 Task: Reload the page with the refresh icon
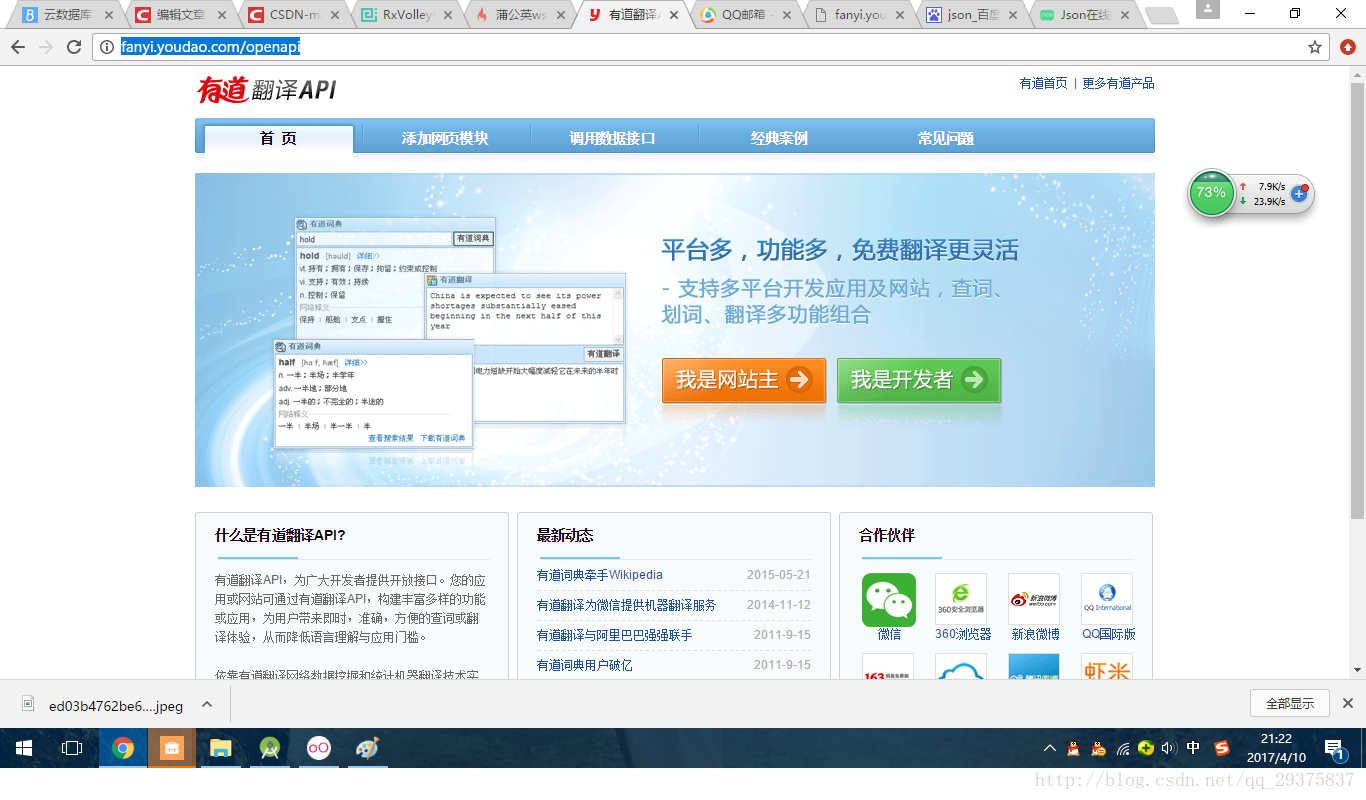74,47
